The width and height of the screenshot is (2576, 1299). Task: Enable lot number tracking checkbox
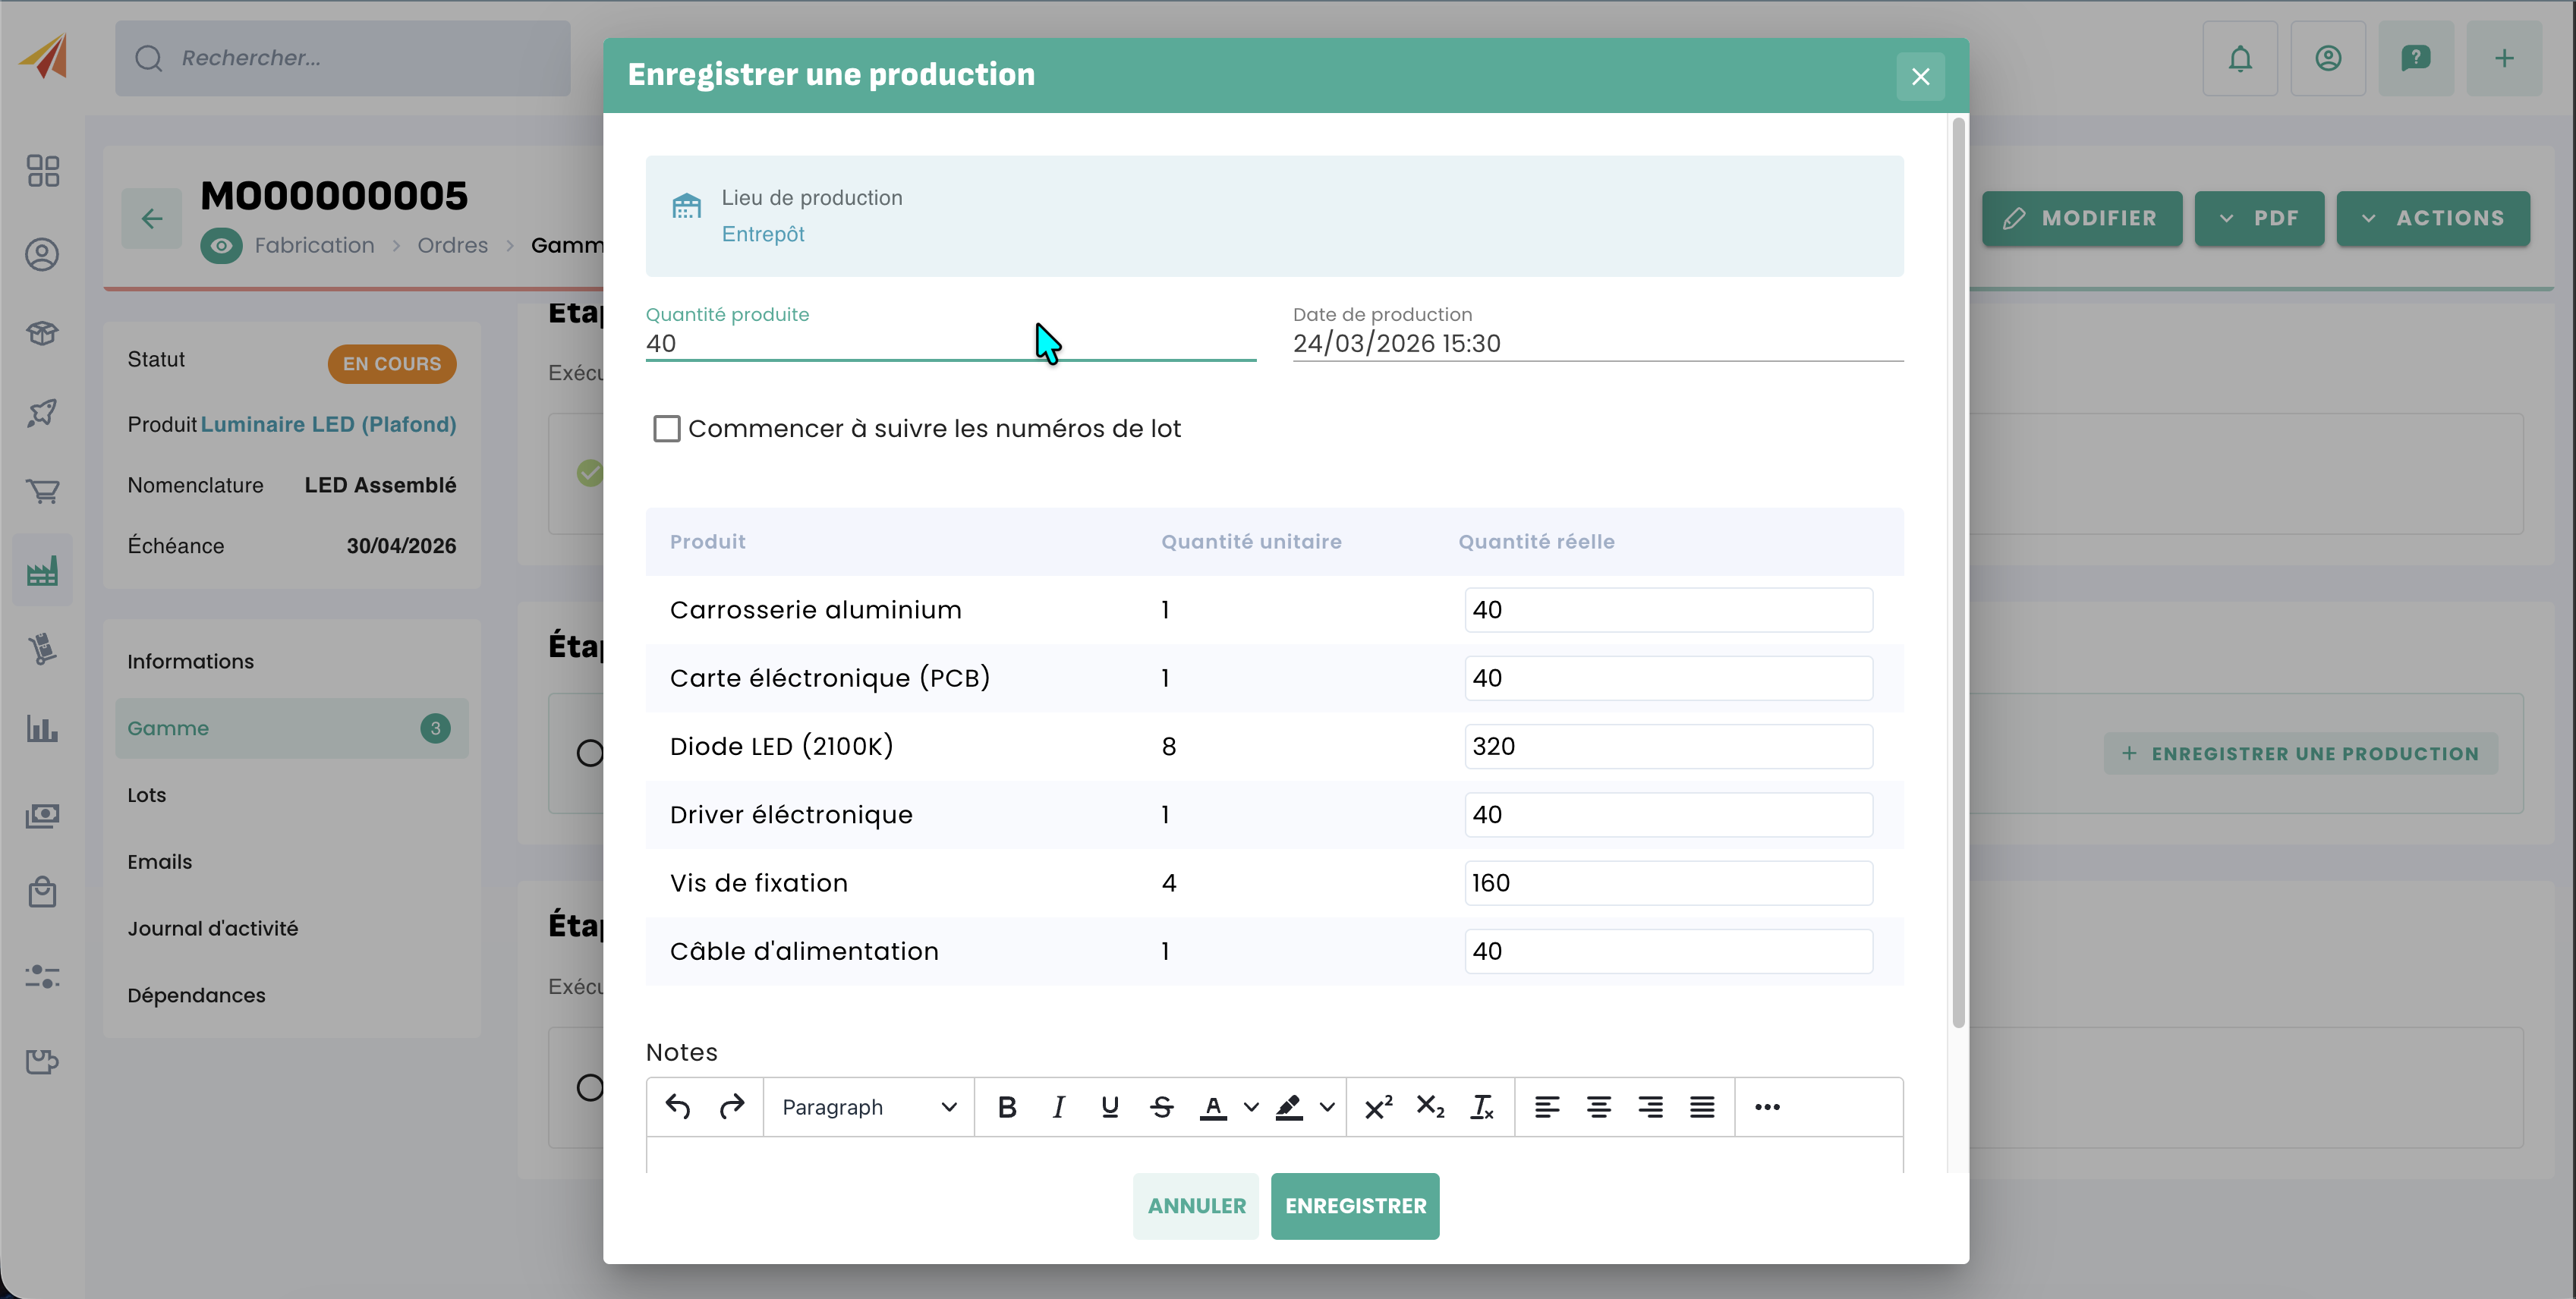coord(667,429)
